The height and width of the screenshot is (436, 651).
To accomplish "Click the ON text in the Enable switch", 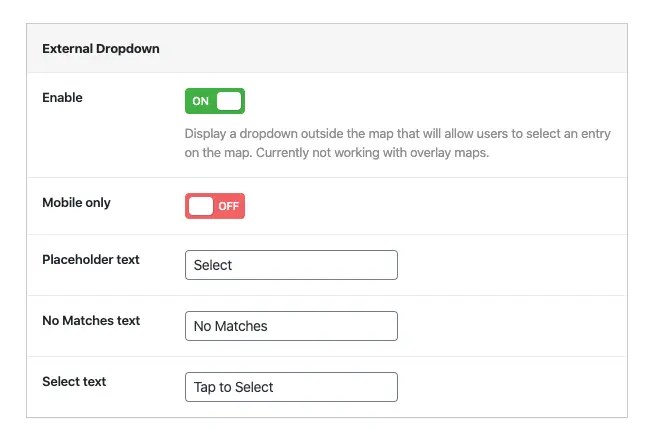I will pos(201,102).
